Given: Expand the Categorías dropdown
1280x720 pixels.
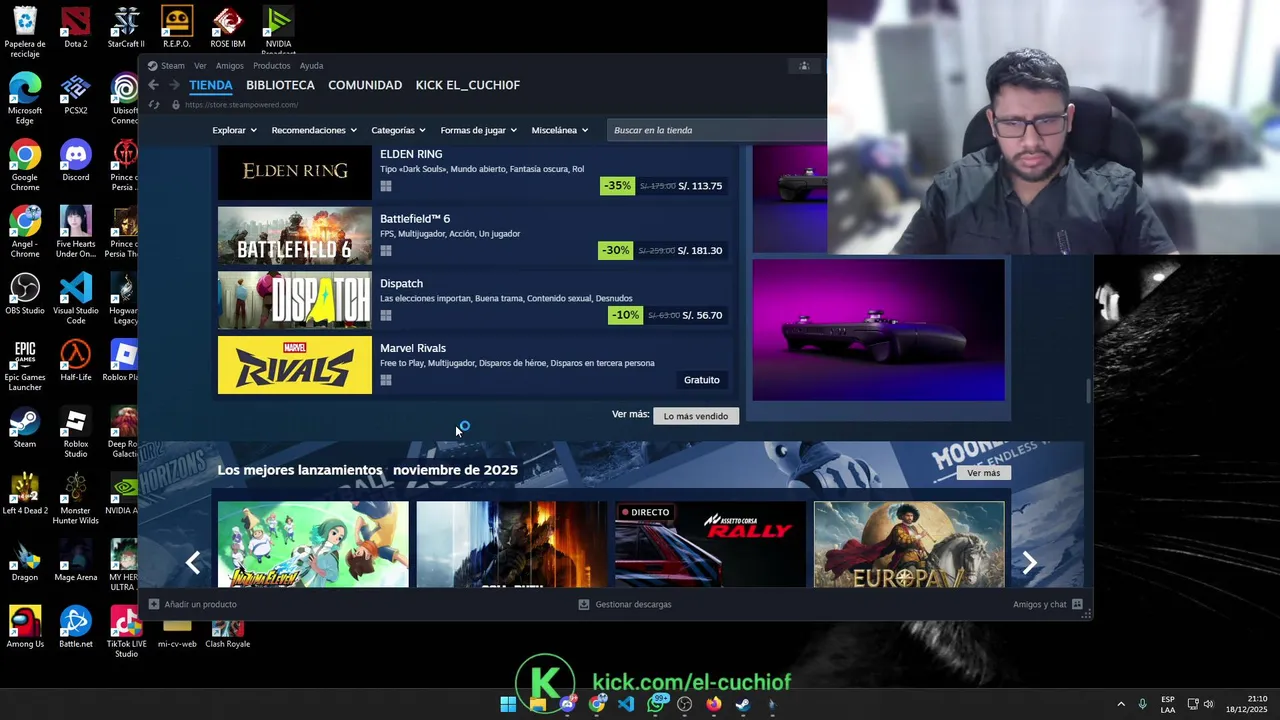Looking at the screenshot, I should [x=398, y=130].
